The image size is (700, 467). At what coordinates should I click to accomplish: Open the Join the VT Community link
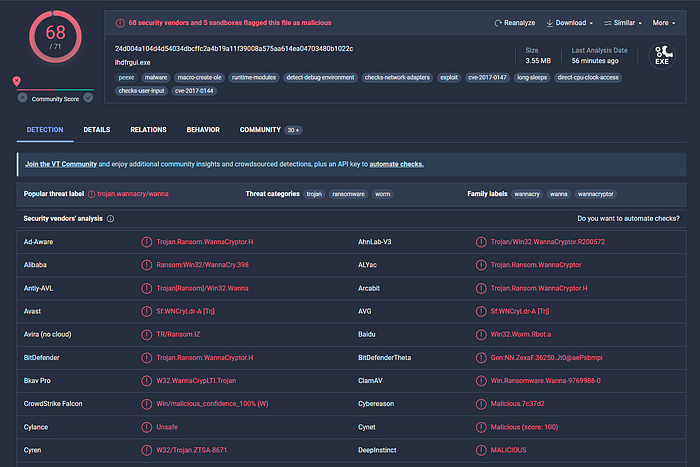pos(61,164)
